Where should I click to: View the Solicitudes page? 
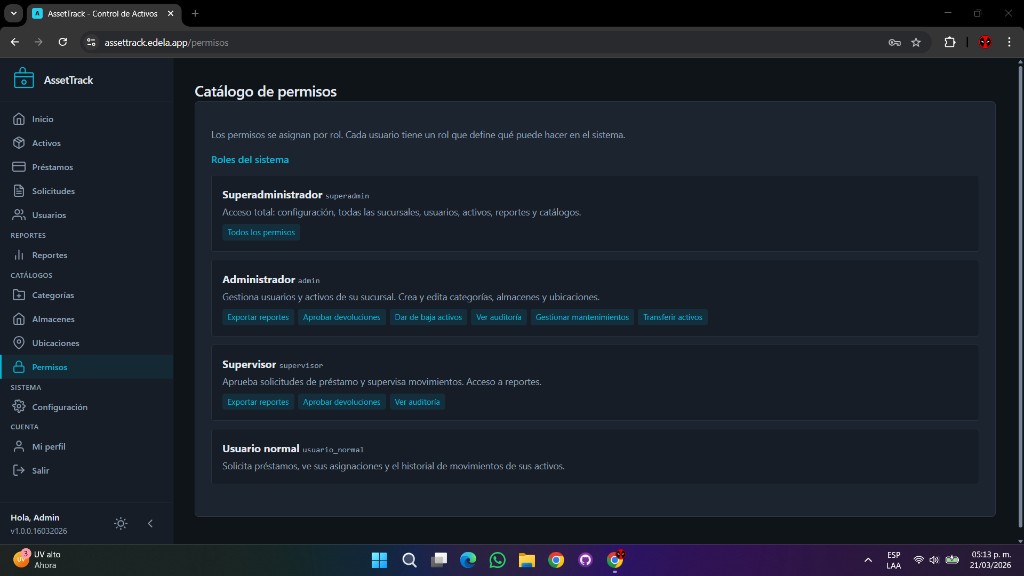pyautogui.click(x=51, y=190)
